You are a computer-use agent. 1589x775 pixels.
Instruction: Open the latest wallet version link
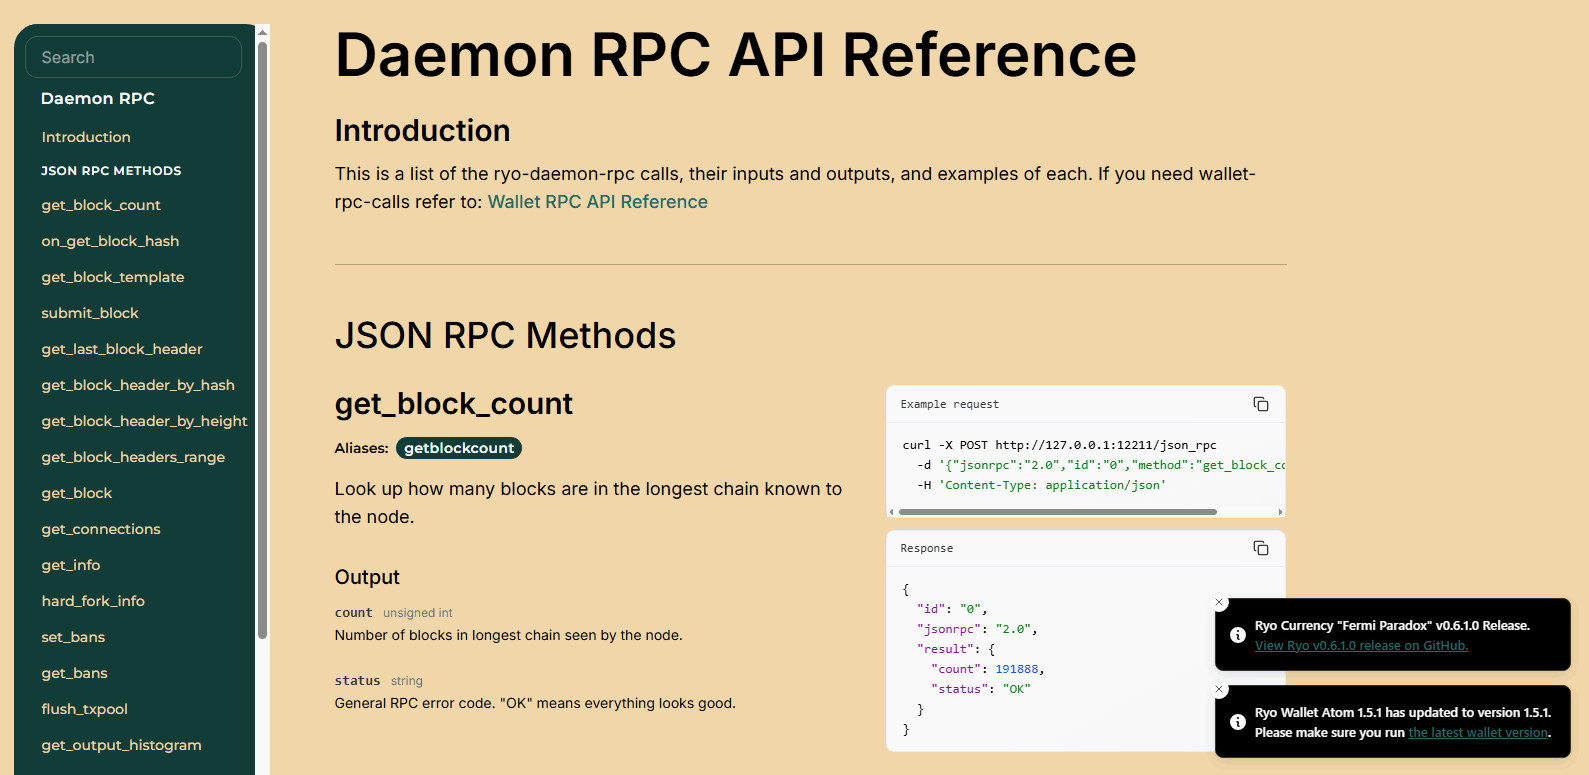[x=1478, y=733]
